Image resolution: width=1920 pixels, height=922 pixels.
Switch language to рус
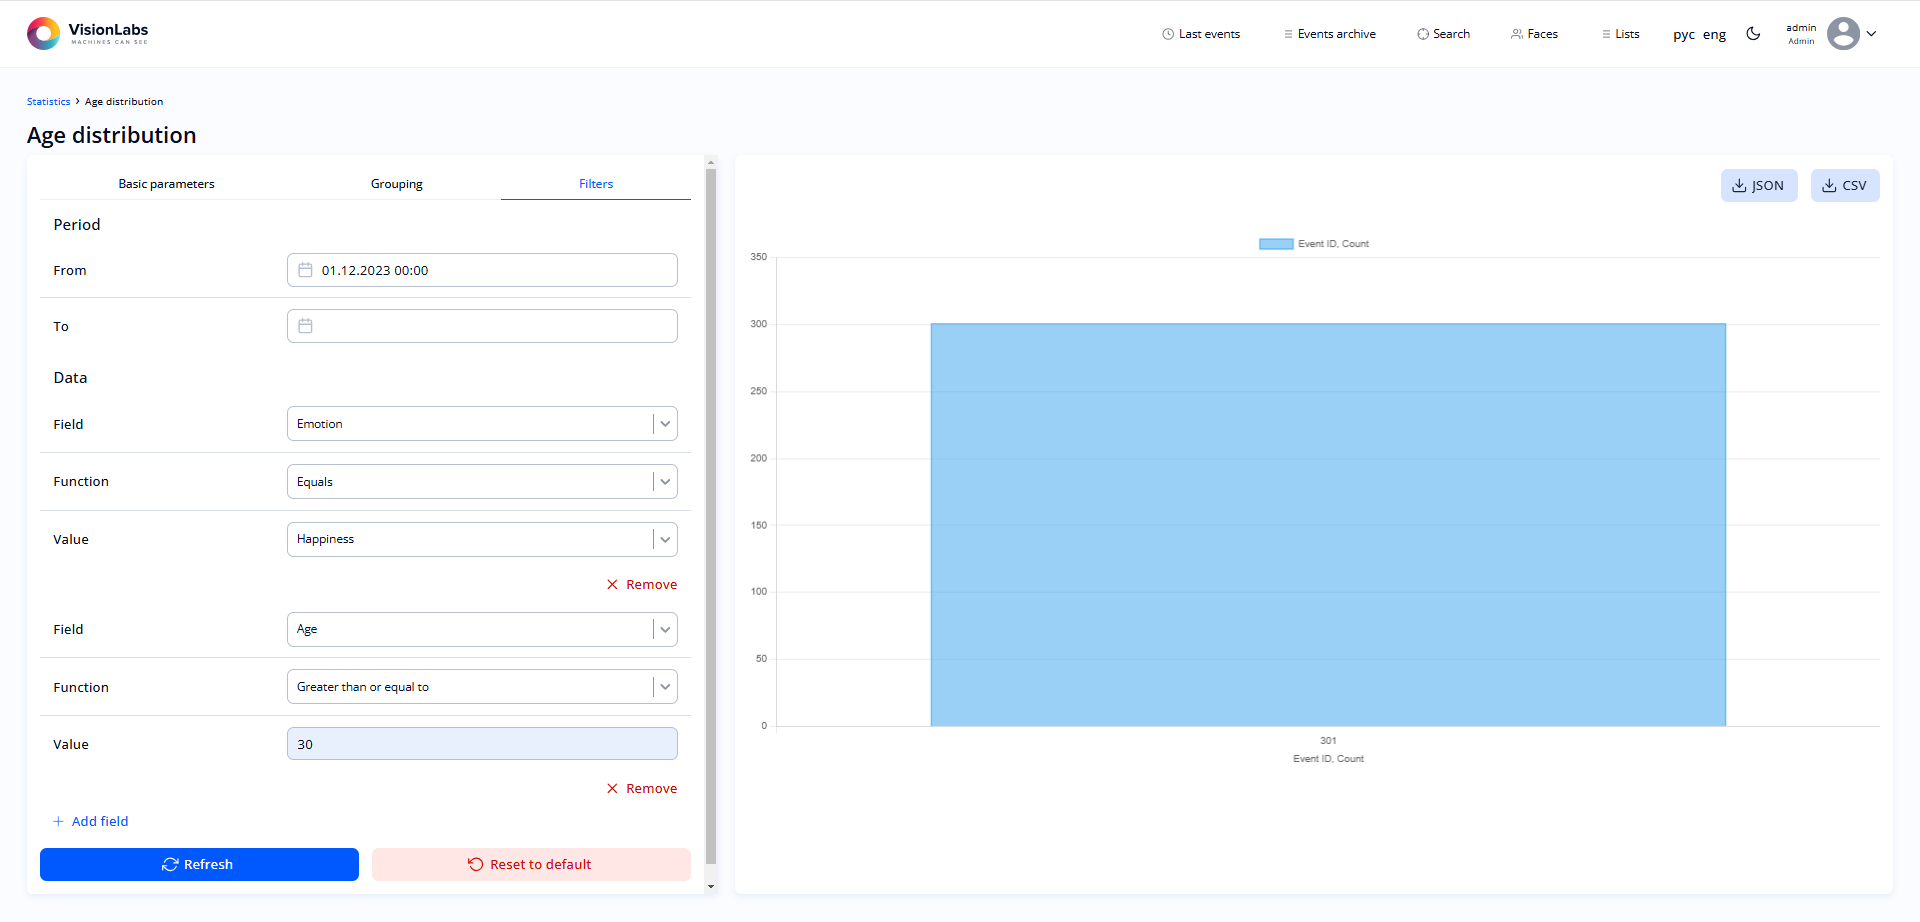(x=1684, y=35)
